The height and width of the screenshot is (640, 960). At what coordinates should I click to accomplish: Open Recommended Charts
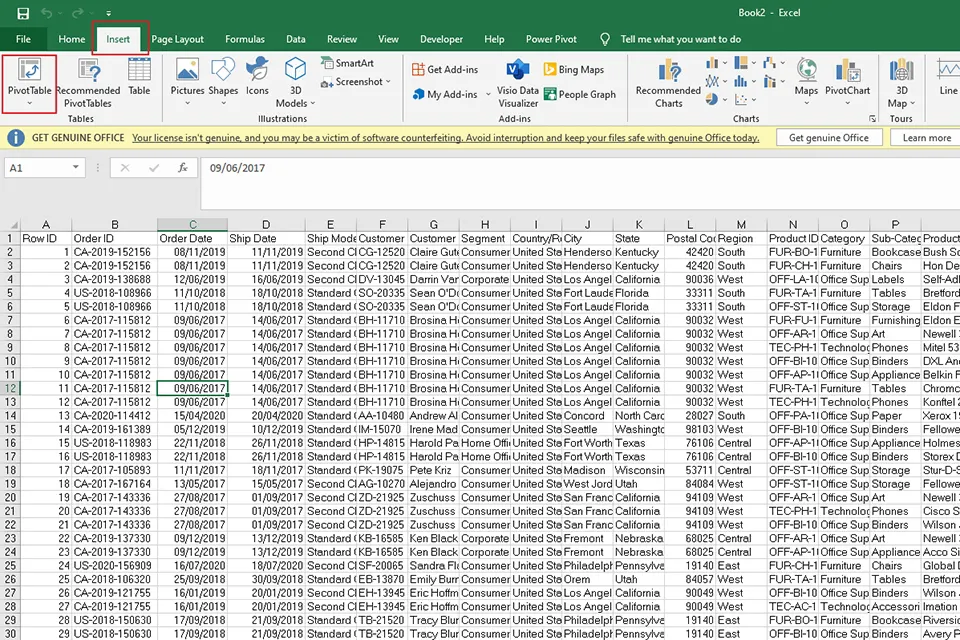pyautogui.click(x=667, y=85)
